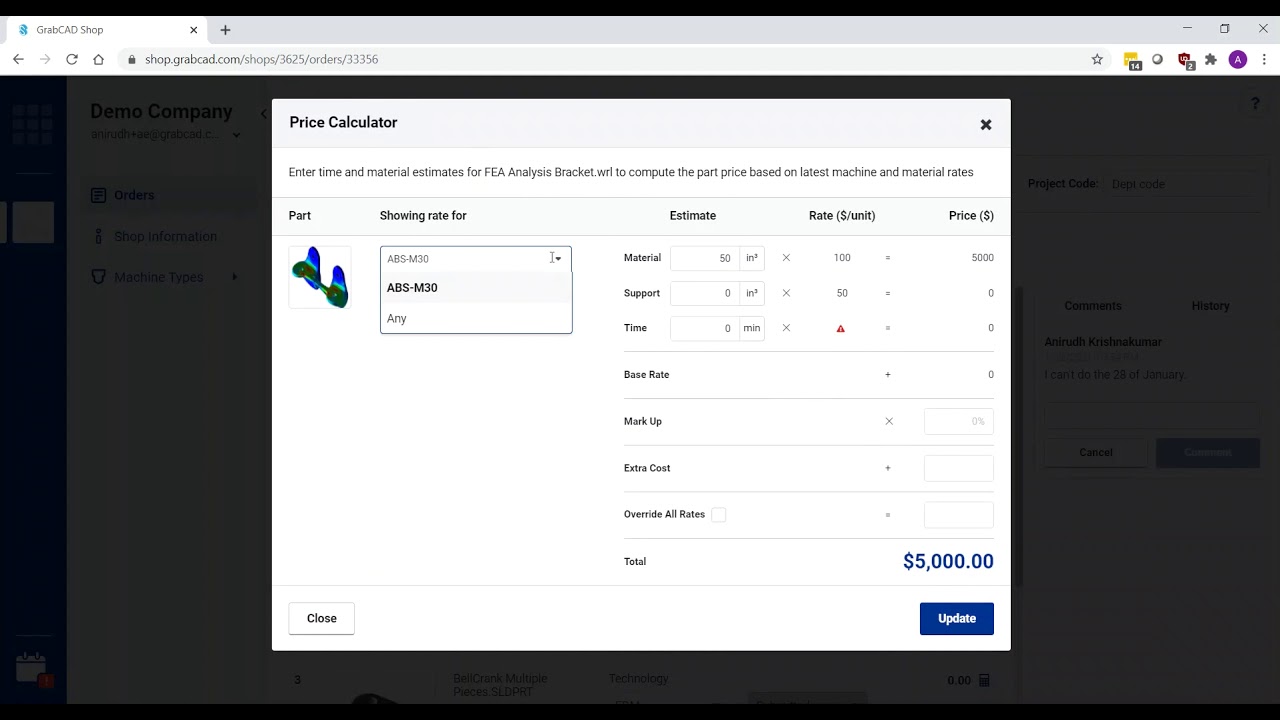Click the Cancel button under comments
The height and width of the screenshot is (720, 1280).
[1096, 452]
